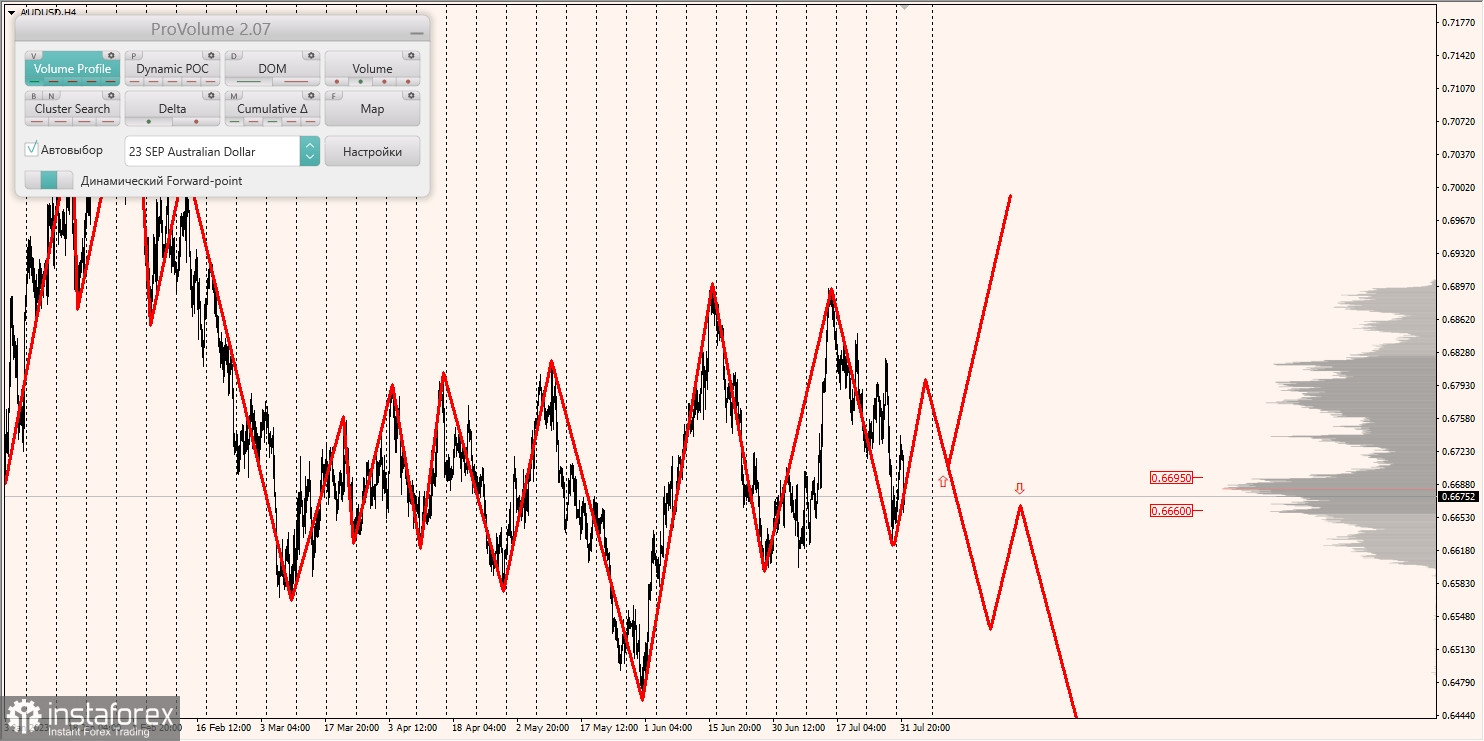Uncheck the Автовыбор checkbox

[32, 149]
